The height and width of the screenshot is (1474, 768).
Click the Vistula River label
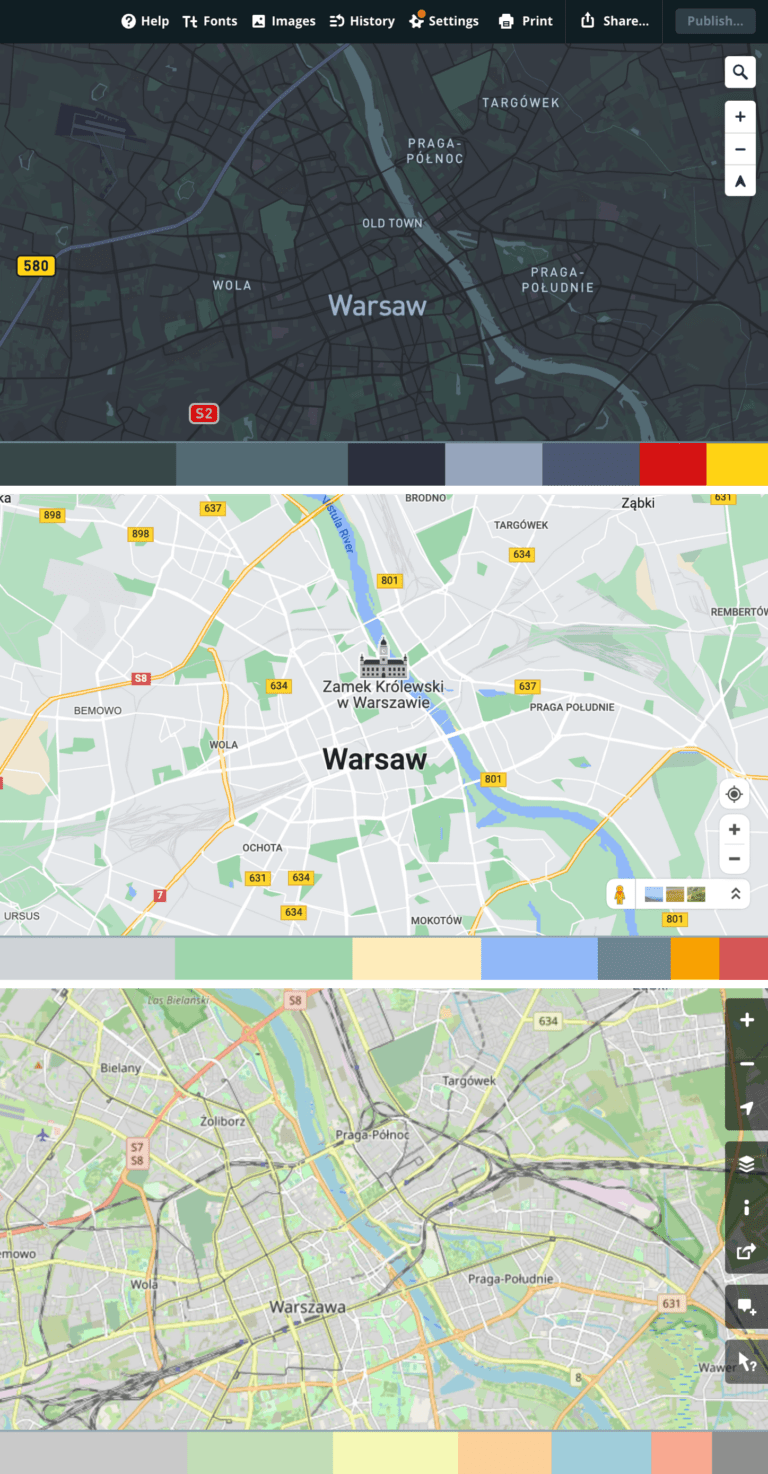340,526
